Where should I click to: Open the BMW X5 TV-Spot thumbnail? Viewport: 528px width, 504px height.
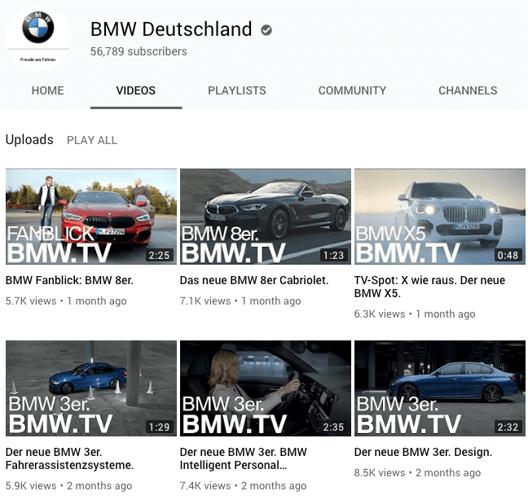coord(440,216)
